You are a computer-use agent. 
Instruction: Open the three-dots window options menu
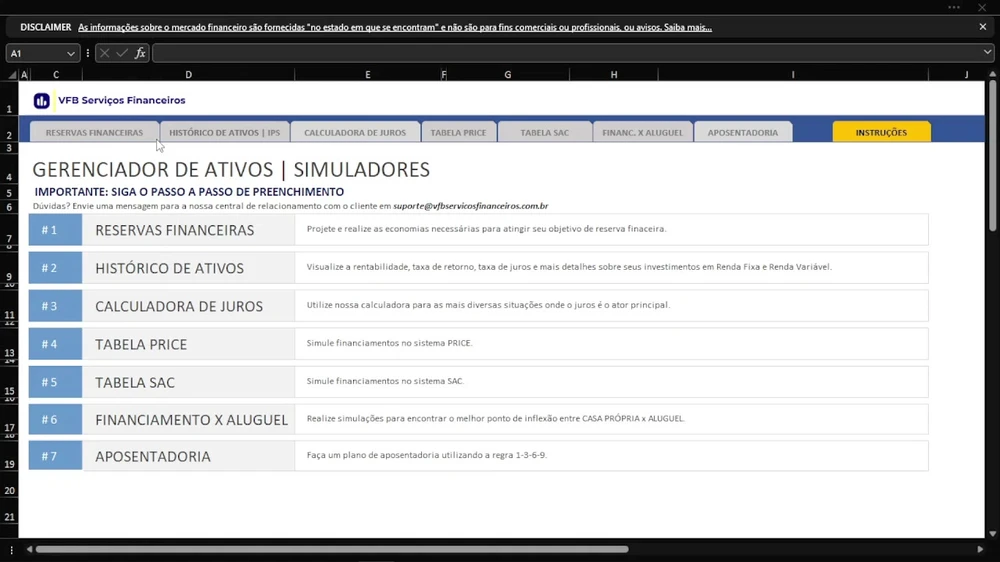point(954,7)
